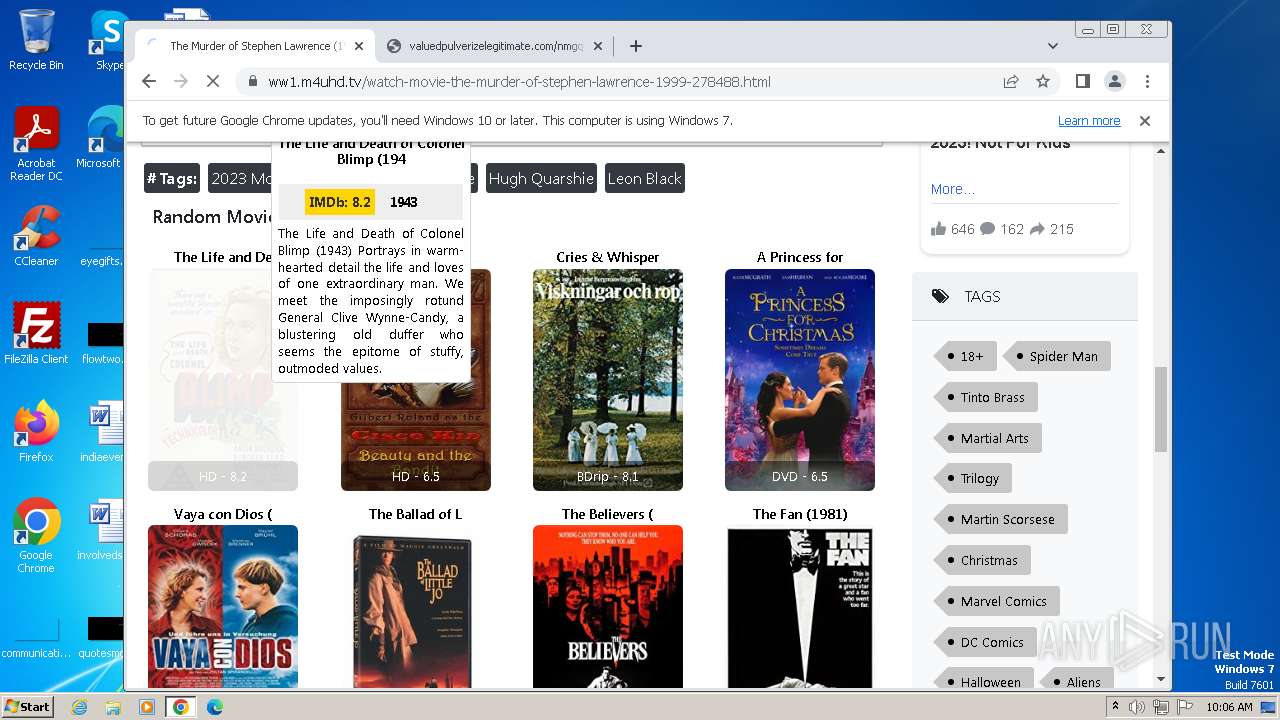Open the Leon Black tag
Screen dimensions: 1280x720
[645, 179]
